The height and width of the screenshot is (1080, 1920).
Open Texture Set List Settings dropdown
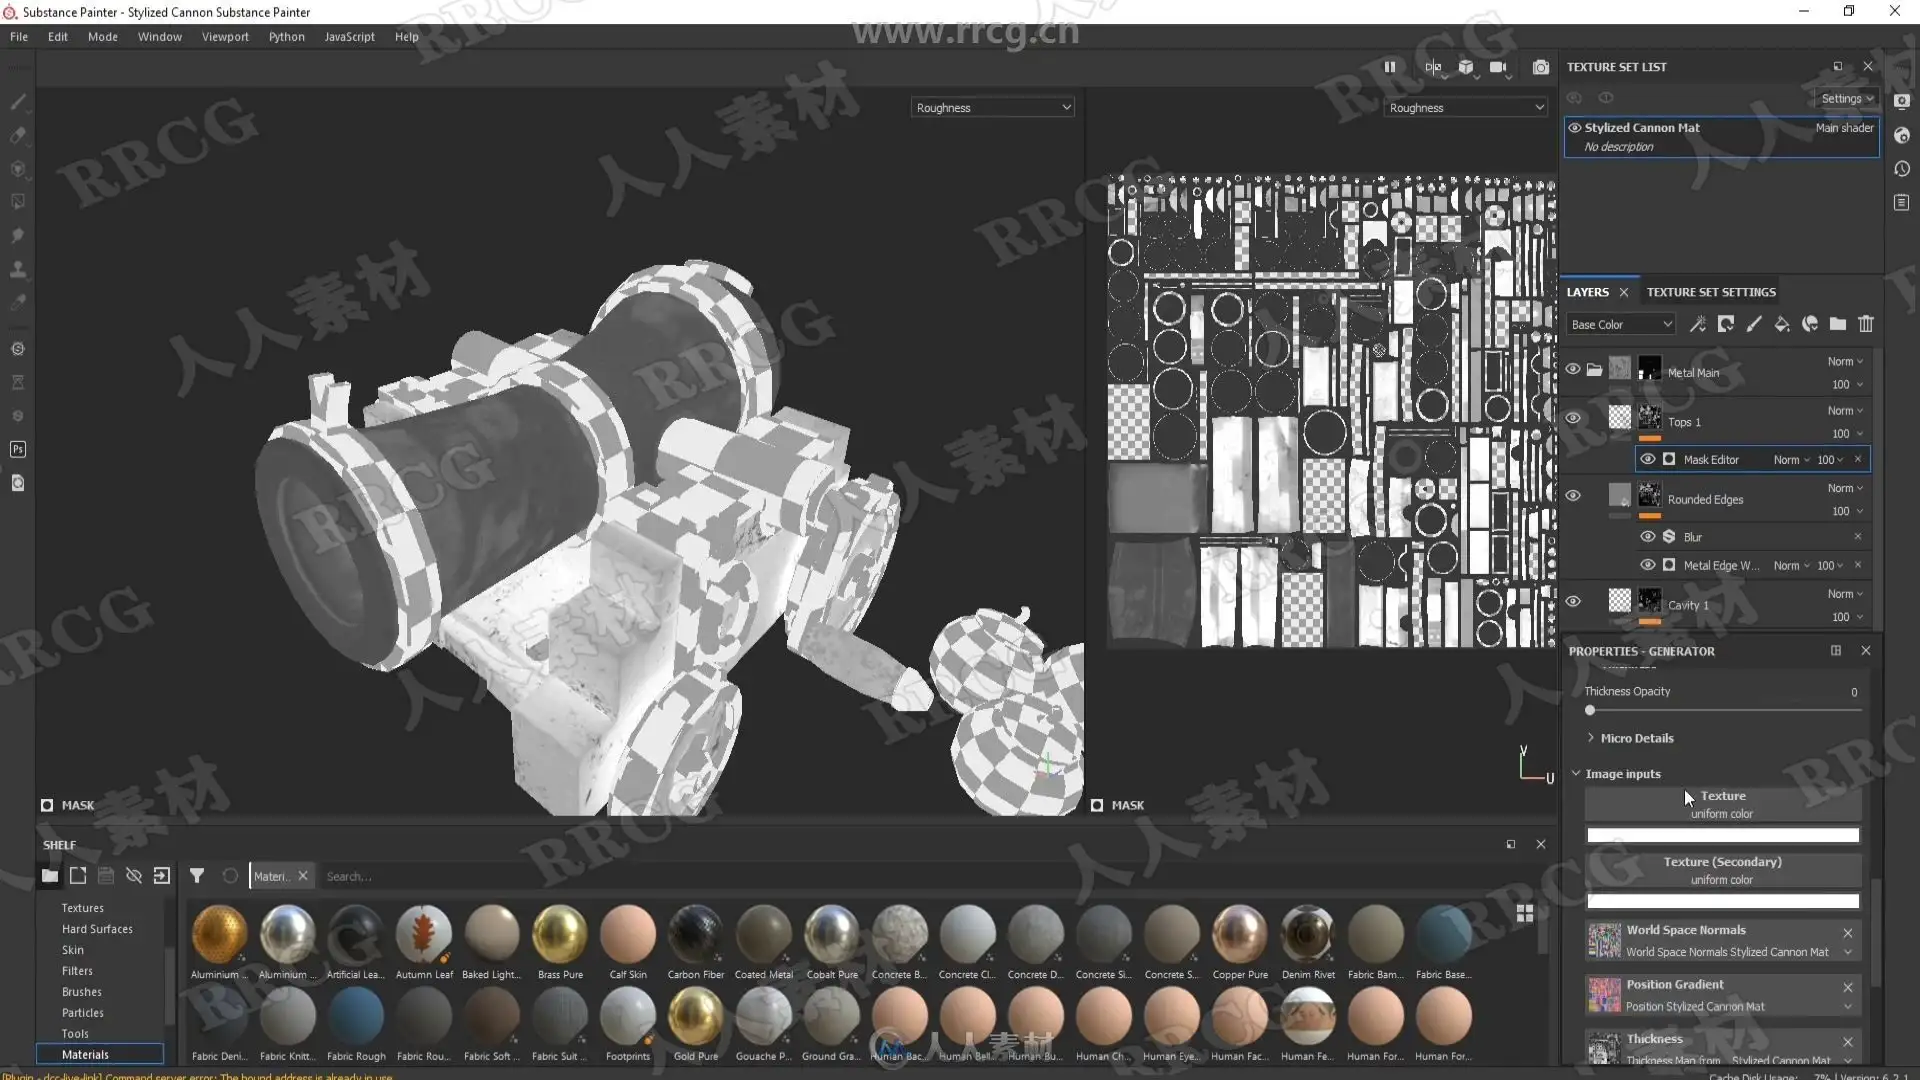tap(1846, 99)
